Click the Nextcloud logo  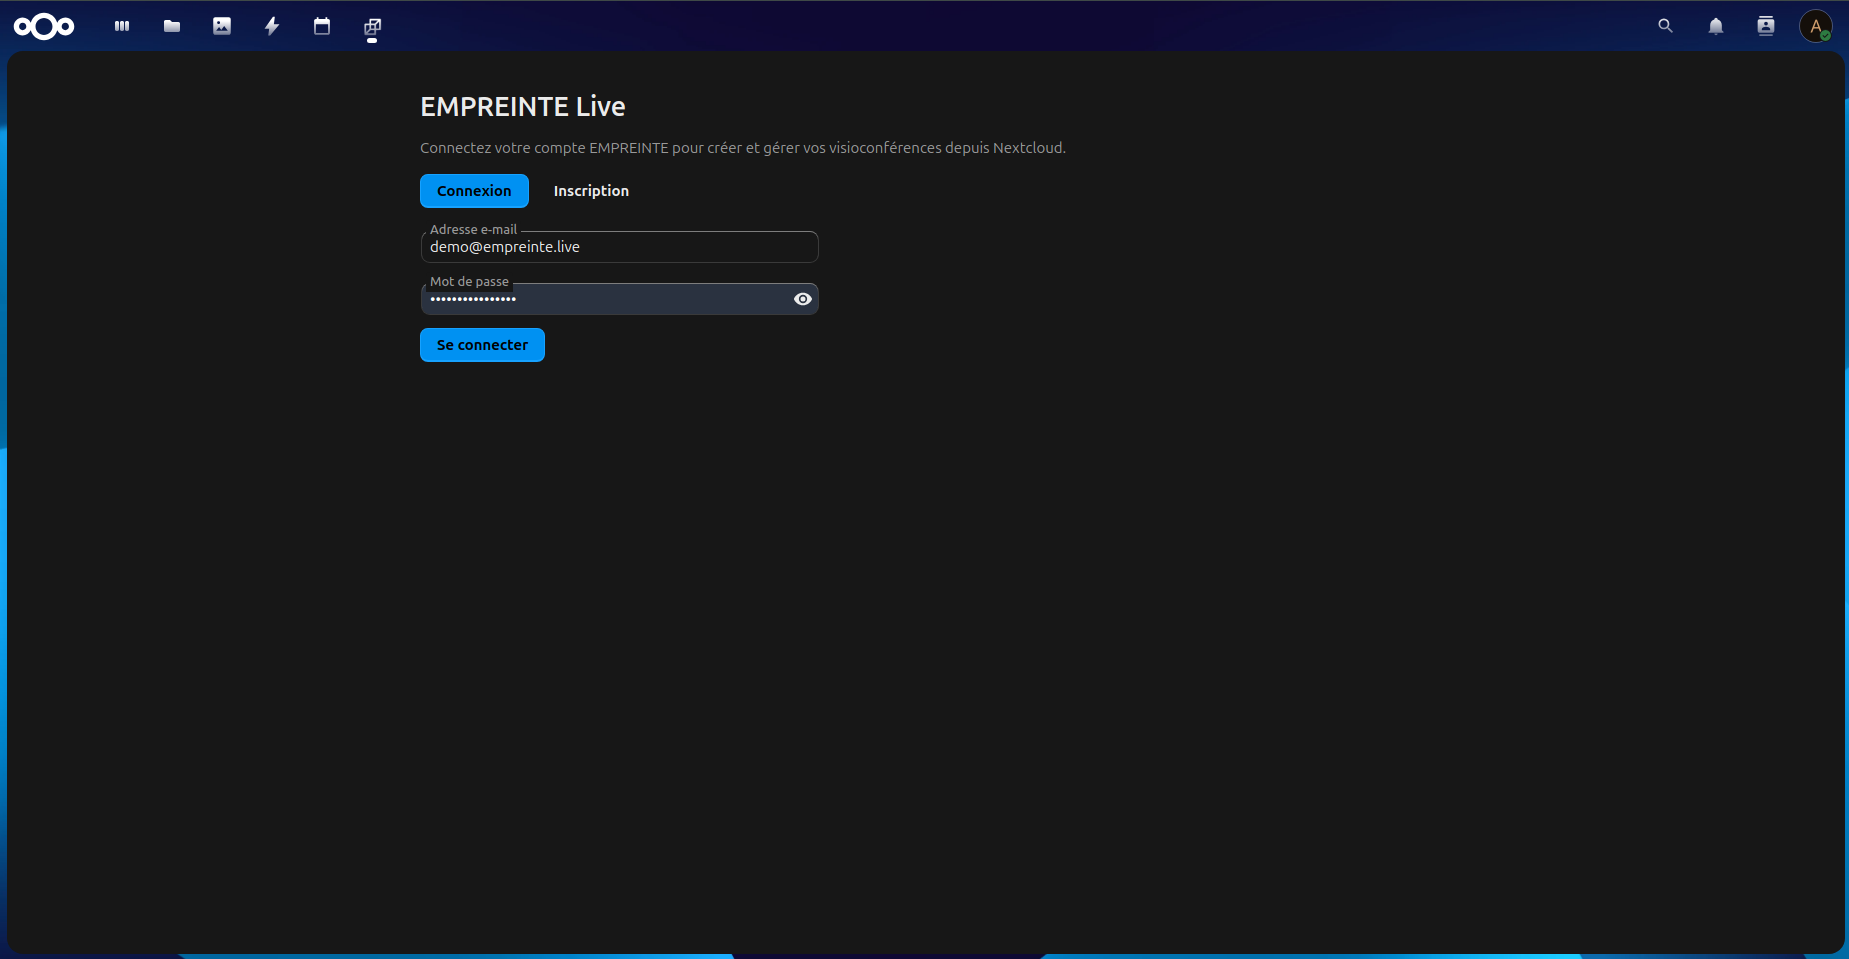click(44, 26)
